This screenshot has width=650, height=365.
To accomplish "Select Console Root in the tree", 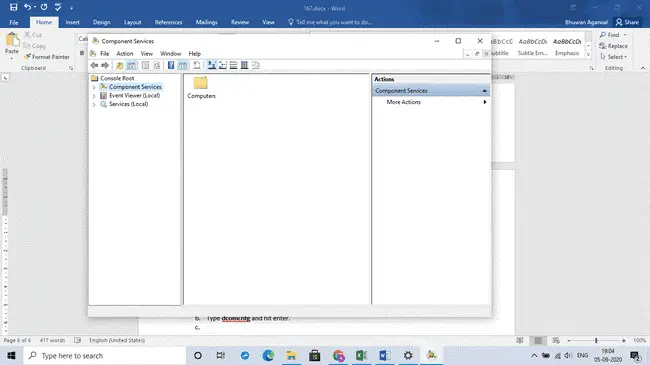I will pyautogui.click(x=117, y=78).
